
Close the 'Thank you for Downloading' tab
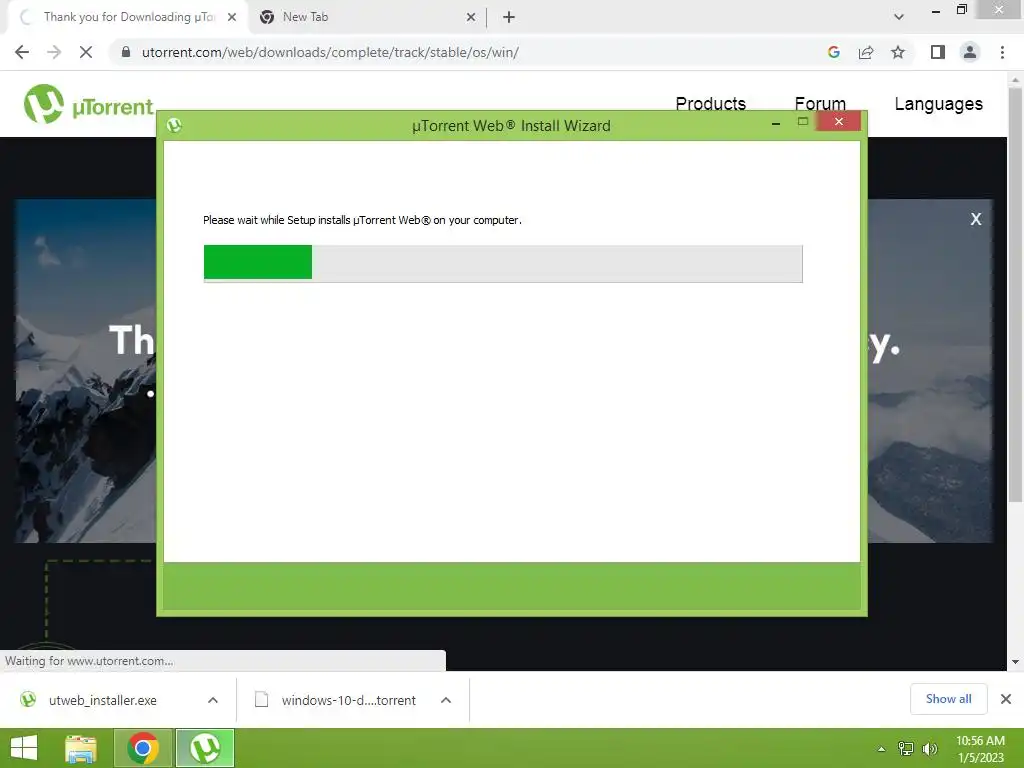coord(232,17)
